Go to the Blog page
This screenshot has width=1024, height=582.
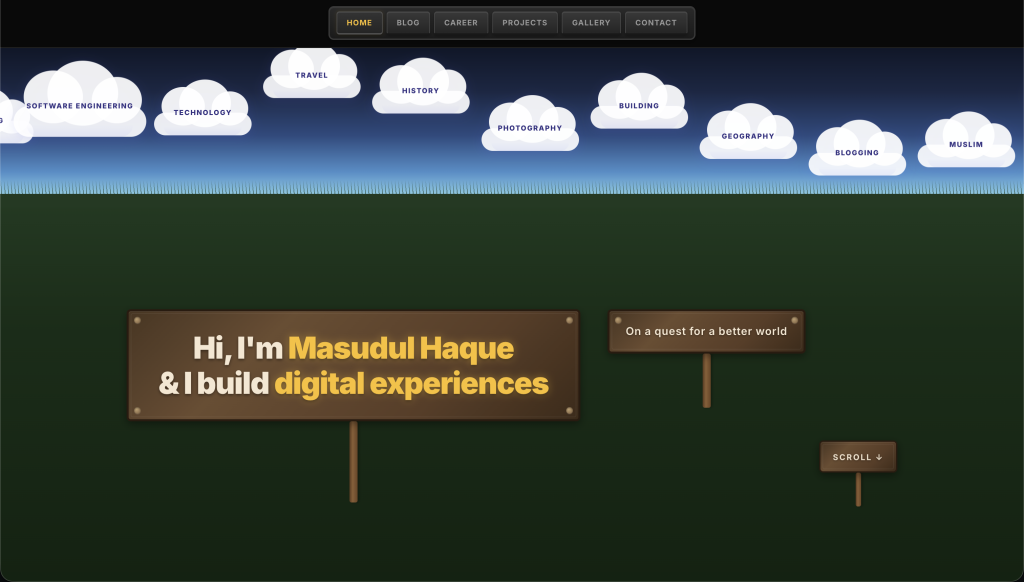408,23
